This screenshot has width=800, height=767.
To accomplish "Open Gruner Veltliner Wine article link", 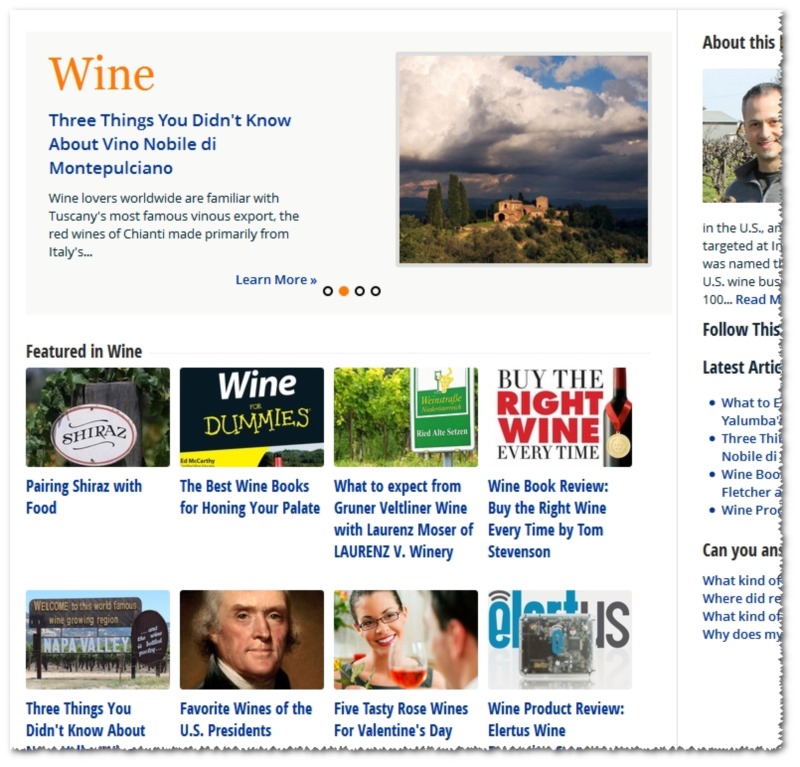I will (x=404, y=519).
